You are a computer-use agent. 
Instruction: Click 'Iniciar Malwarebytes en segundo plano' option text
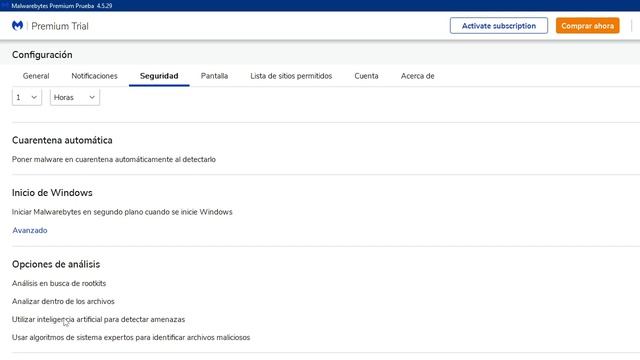122,212
